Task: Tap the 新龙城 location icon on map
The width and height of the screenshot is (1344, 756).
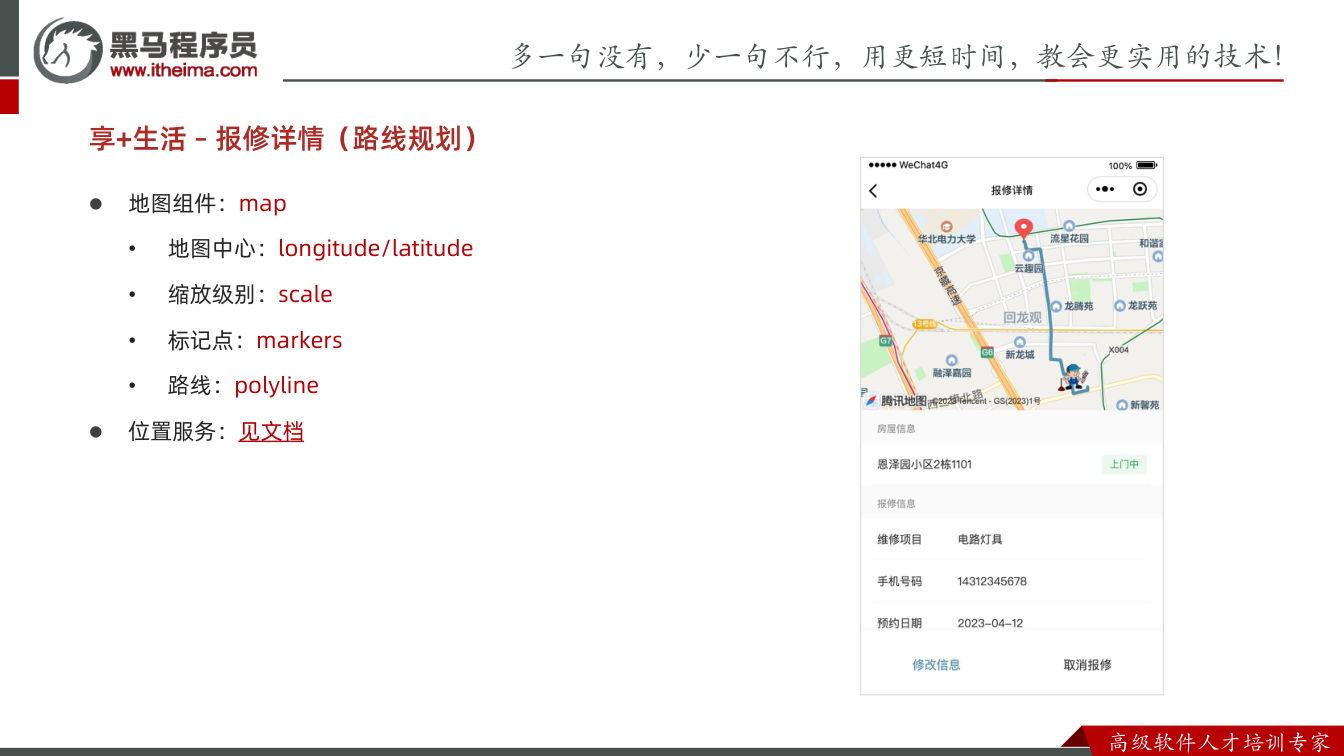Action: pyautogui.click(x=1019, y=342)
